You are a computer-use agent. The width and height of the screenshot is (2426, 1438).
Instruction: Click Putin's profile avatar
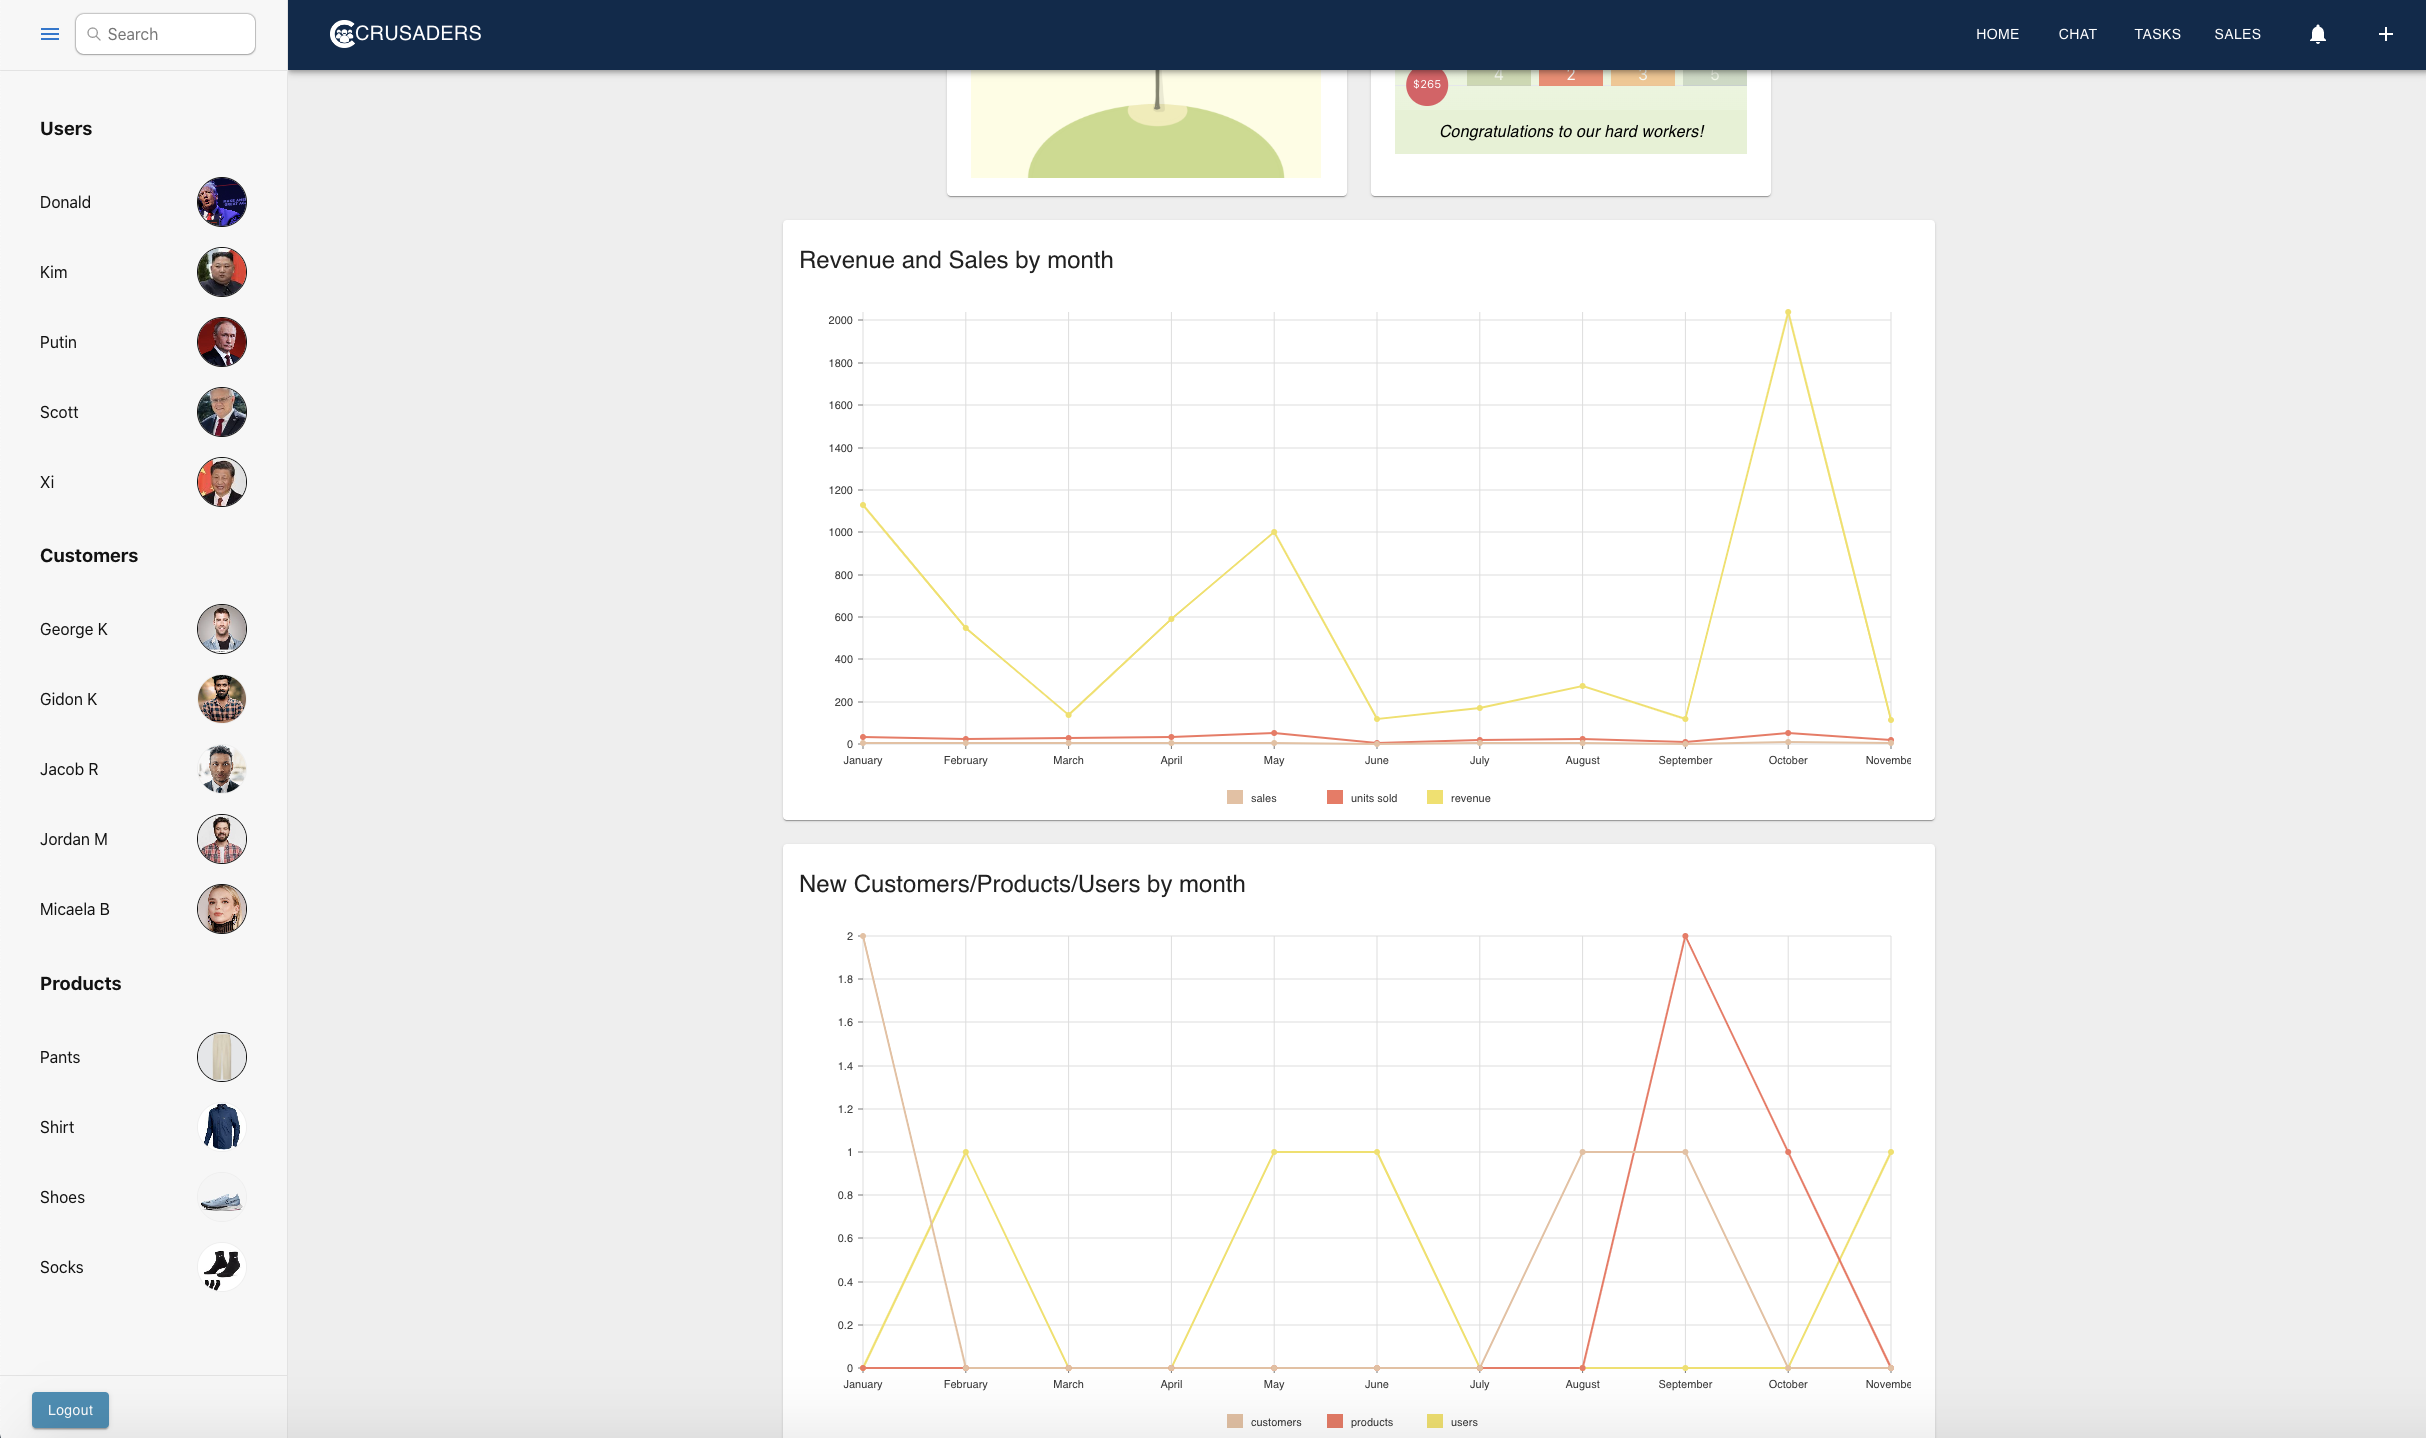click(221, 342)
